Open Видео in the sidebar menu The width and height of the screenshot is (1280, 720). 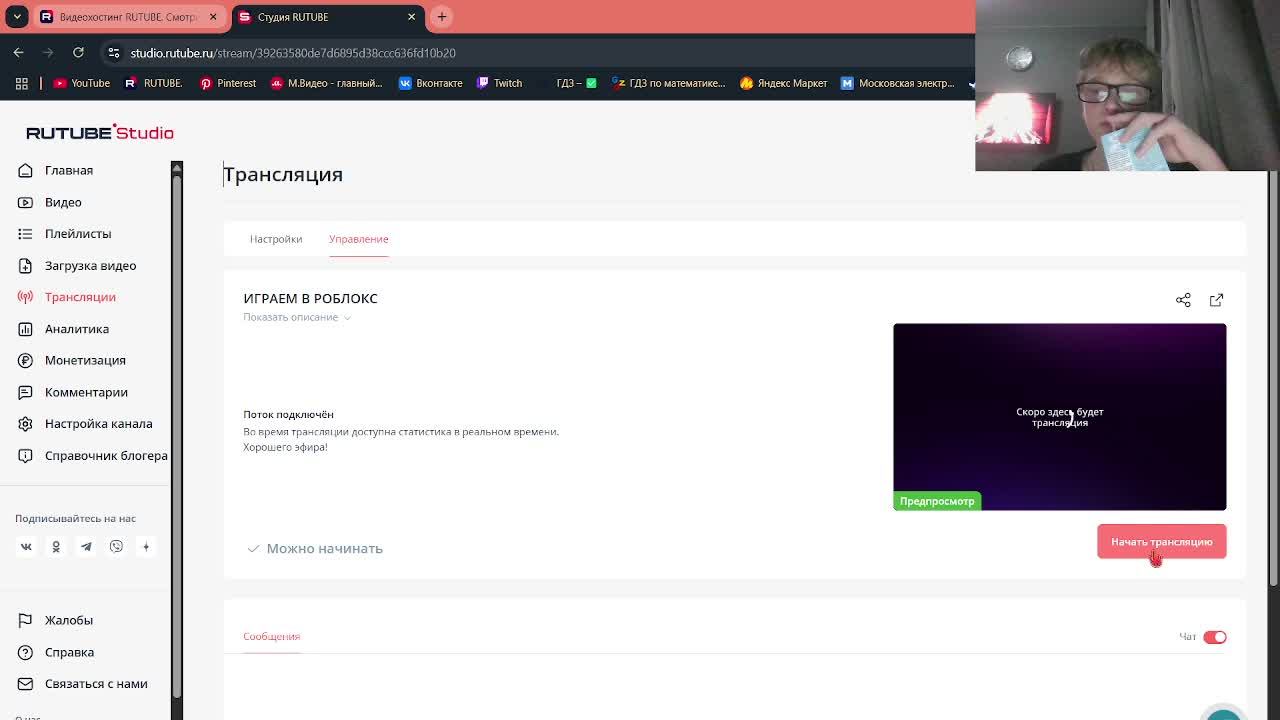click(x=63, y=202)
